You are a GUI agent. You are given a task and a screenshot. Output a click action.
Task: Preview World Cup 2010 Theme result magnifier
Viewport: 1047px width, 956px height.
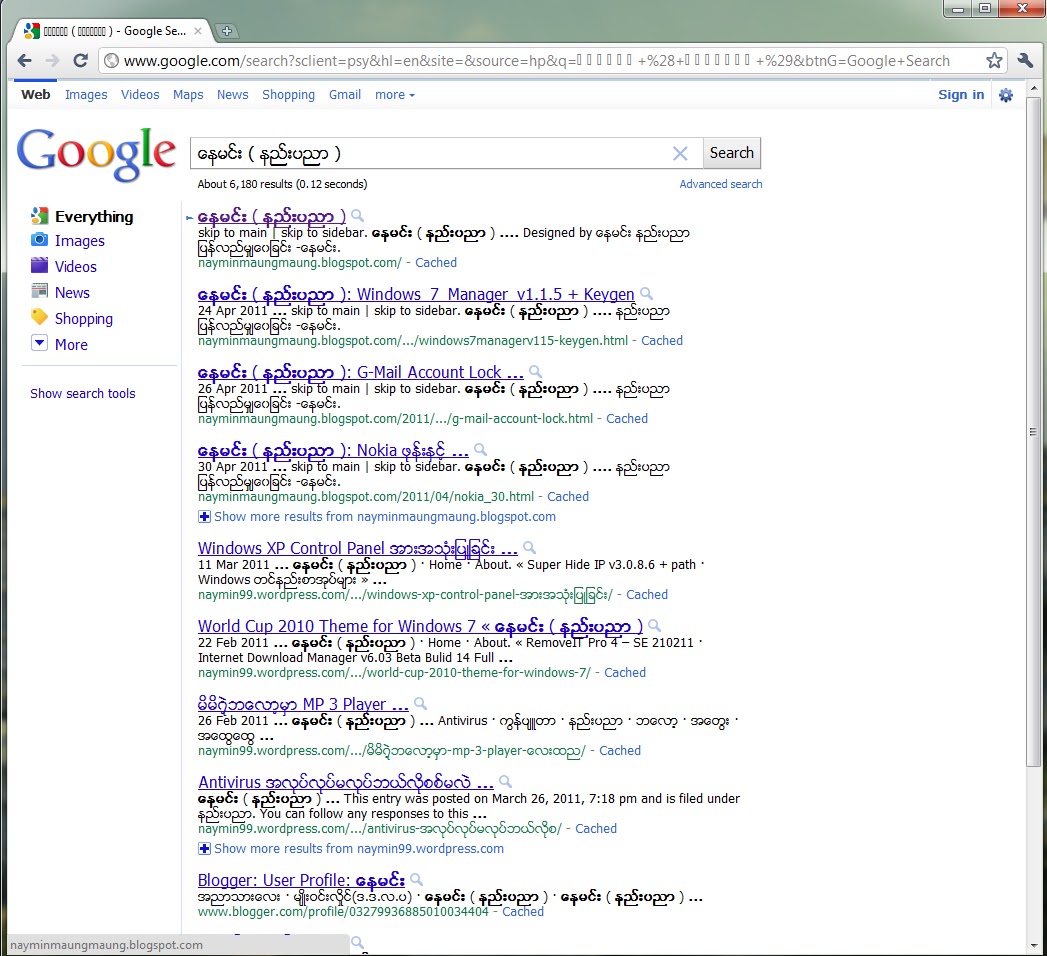tap(655, 626)
